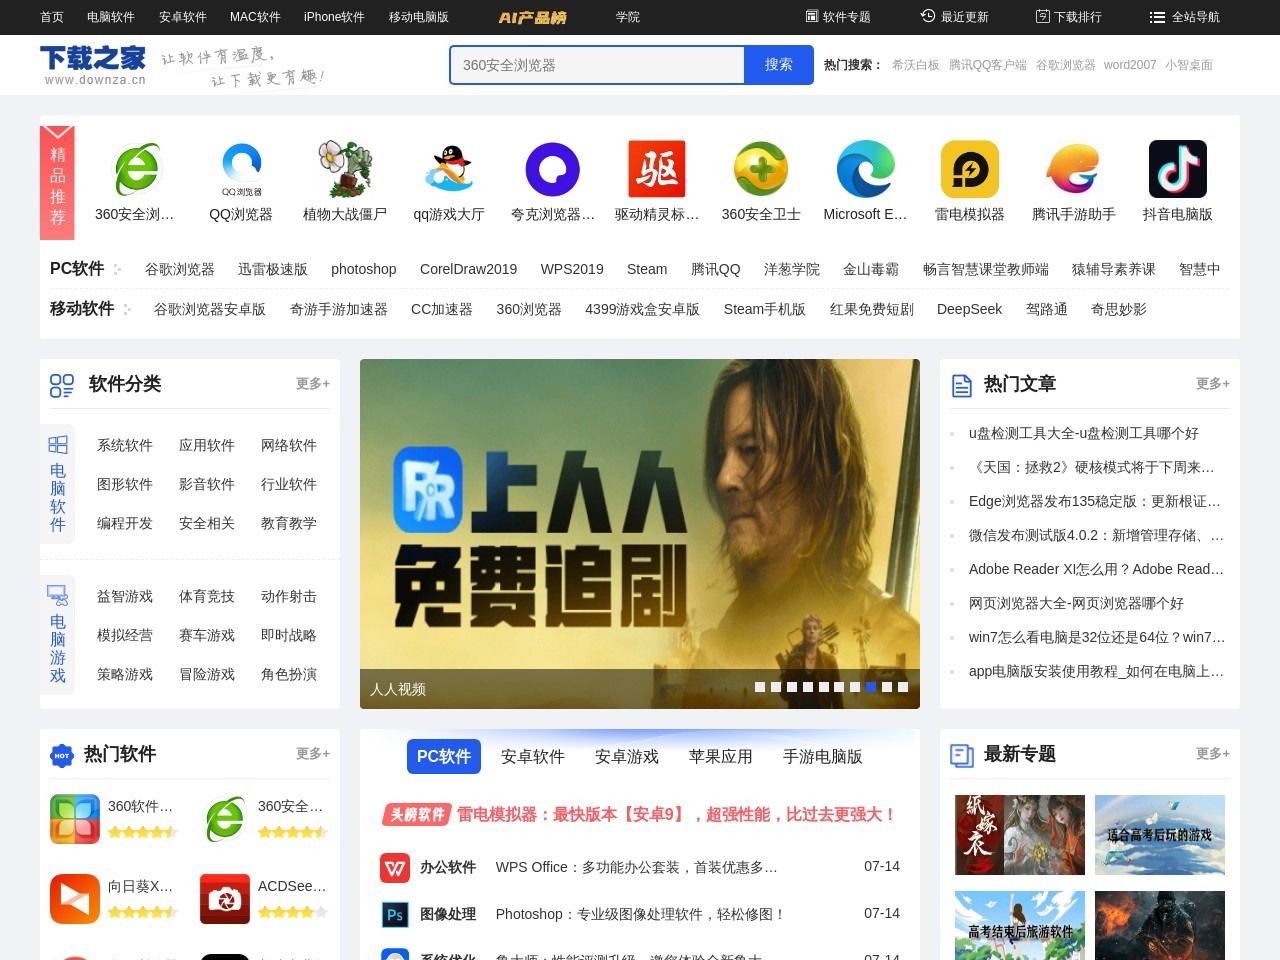Open the 360安全卫士 icon
This screenshot has width=1280, height=960.
coord(761,168)
